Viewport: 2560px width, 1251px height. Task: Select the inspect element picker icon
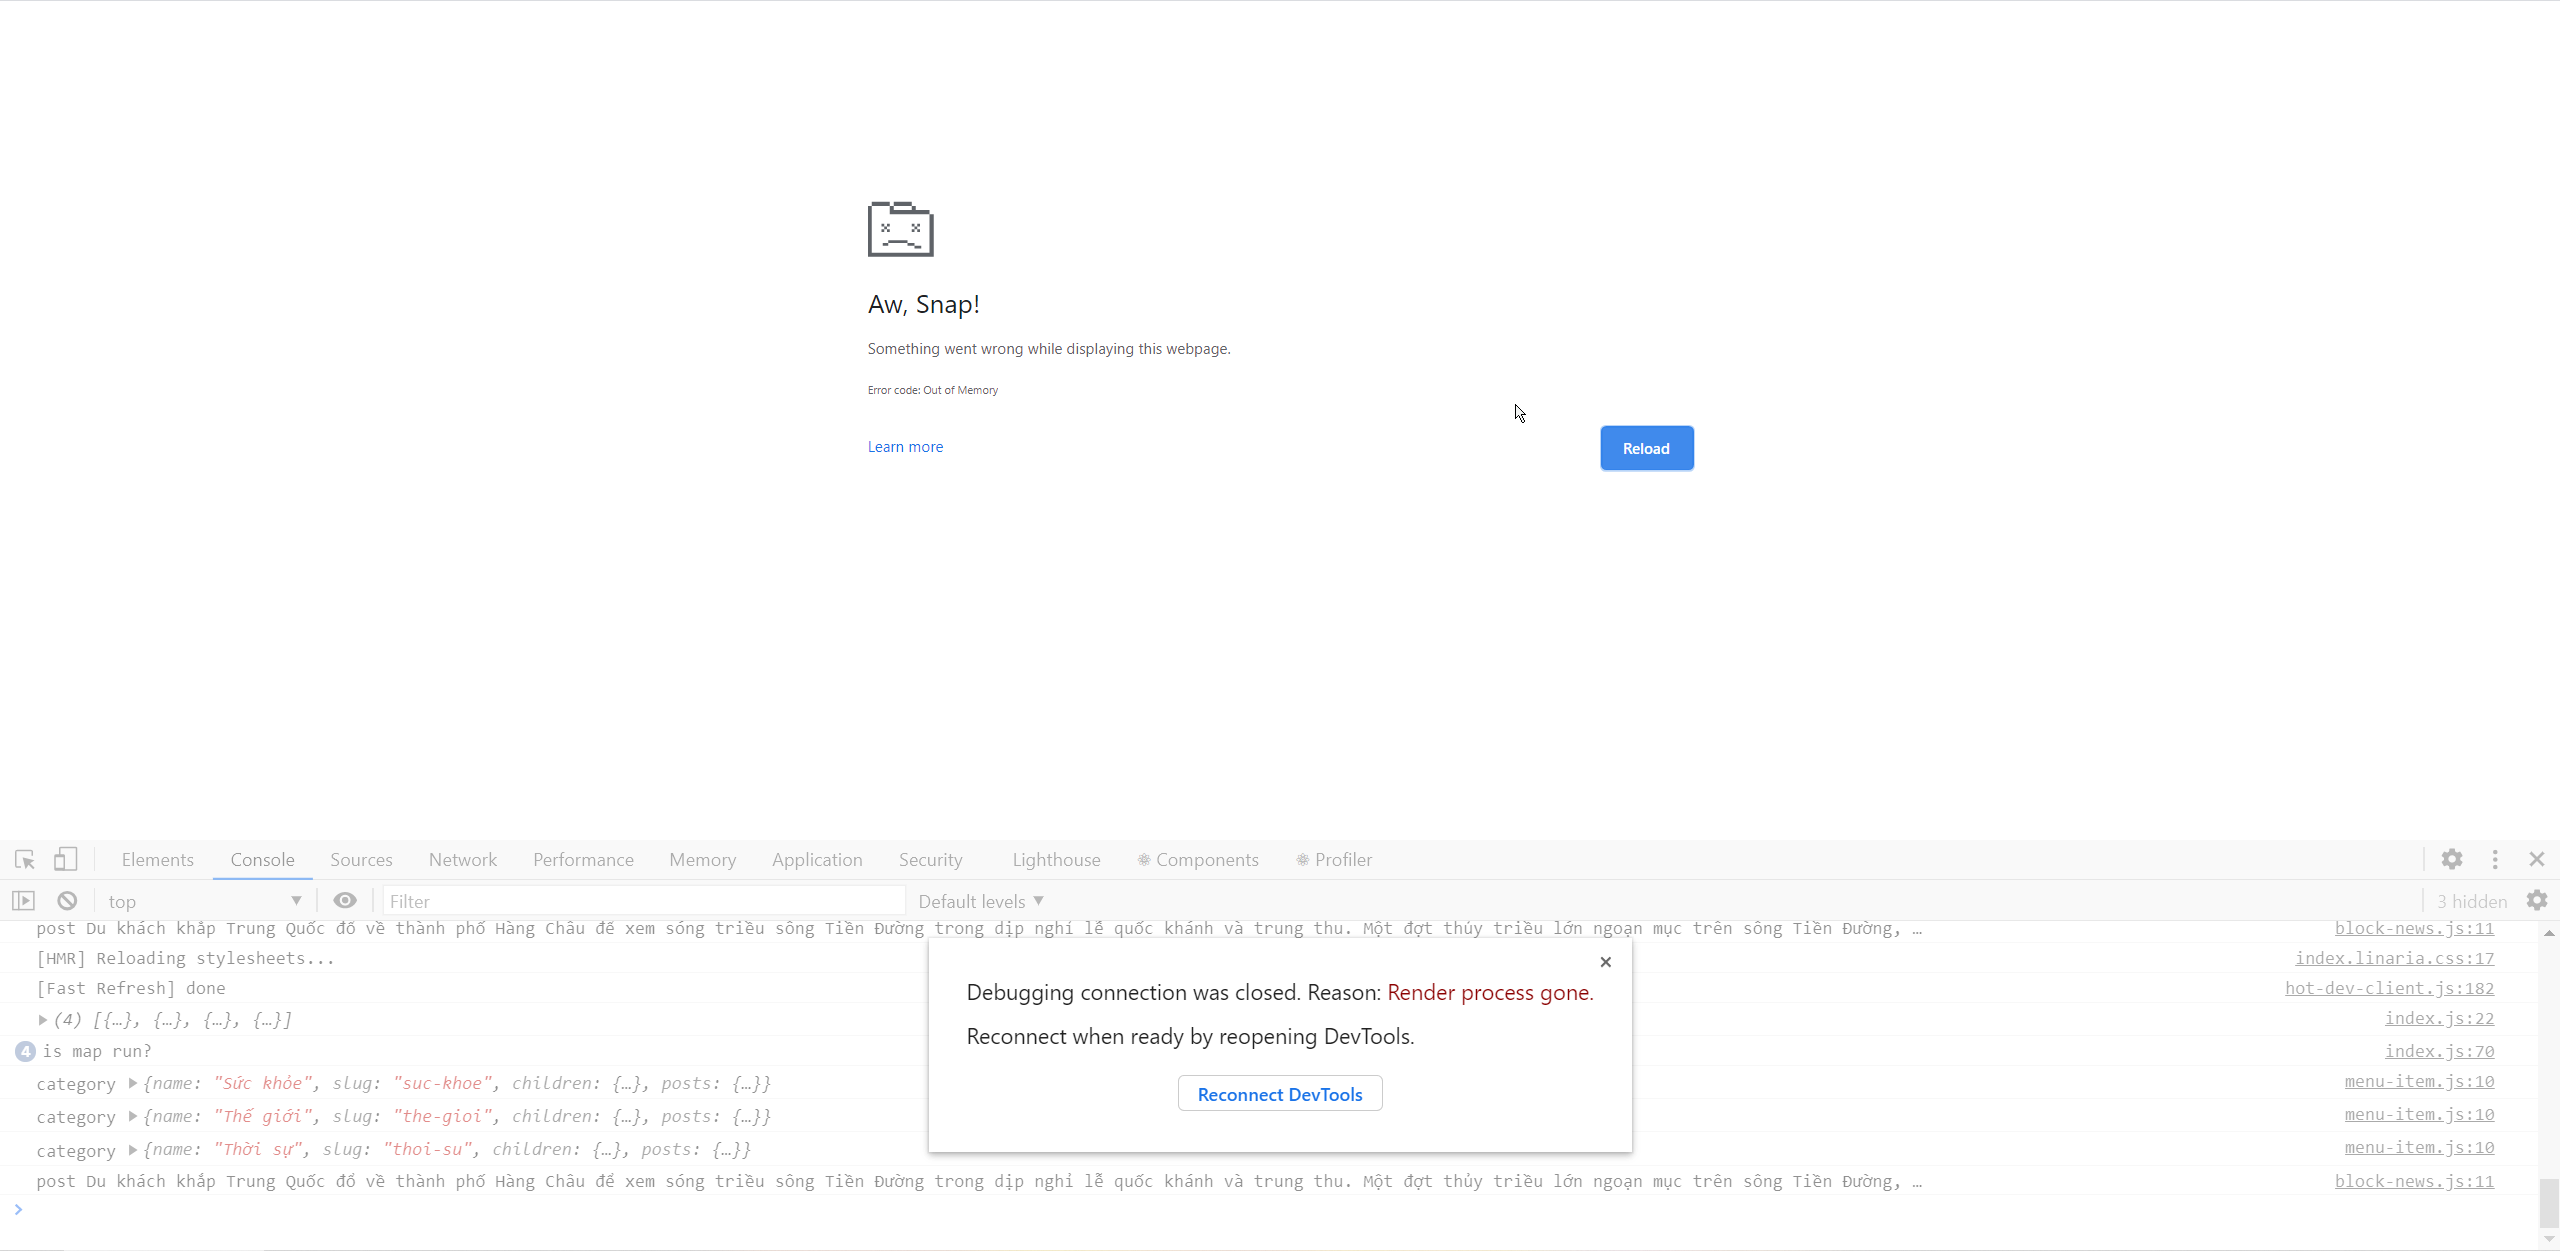[25, 860]
